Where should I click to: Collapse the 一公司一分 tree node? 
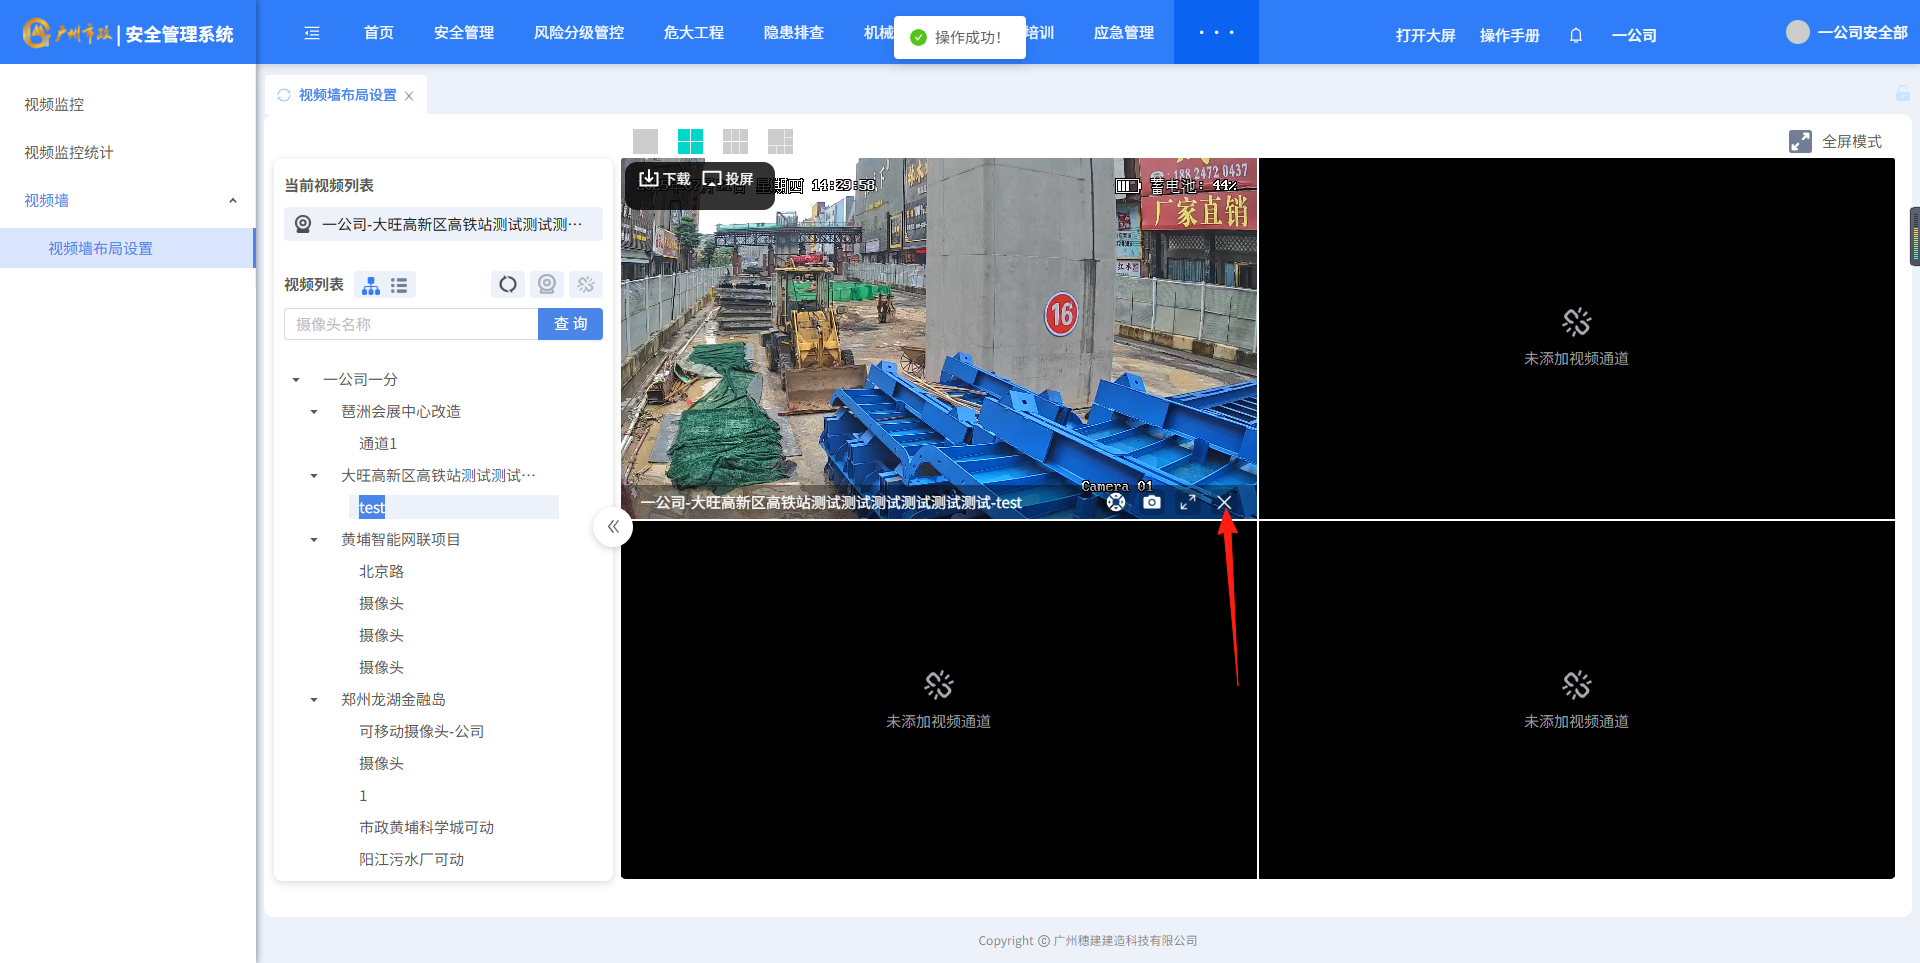pos(296,380)
